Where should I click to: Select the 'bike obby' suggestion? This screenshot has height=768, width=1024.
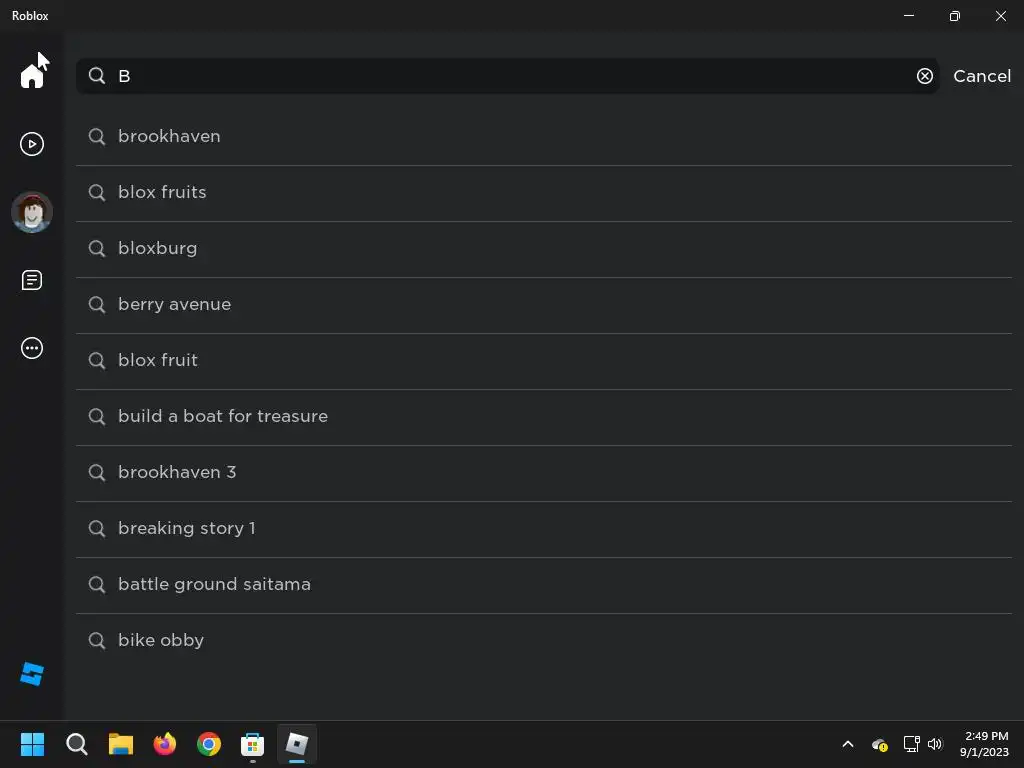click(544, 641)
